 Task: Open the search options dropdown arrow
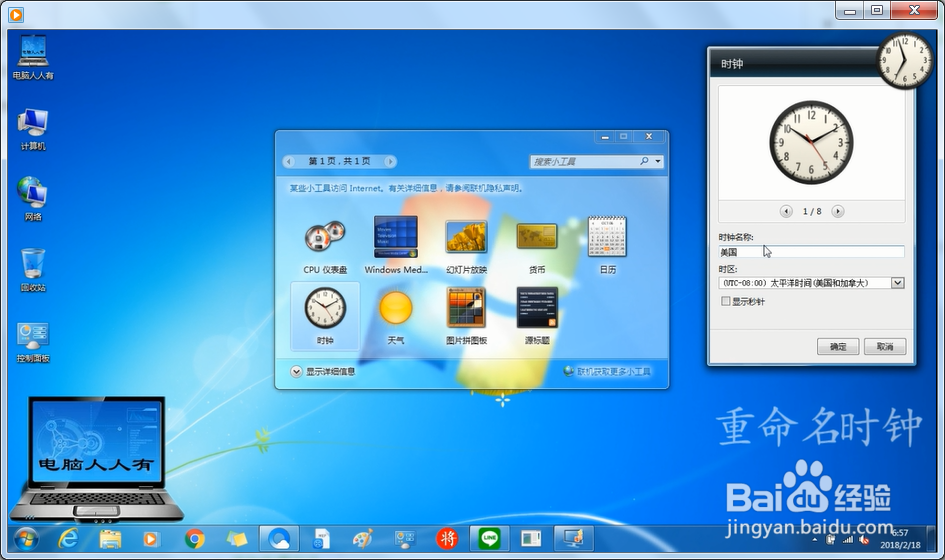coord(658,161)
